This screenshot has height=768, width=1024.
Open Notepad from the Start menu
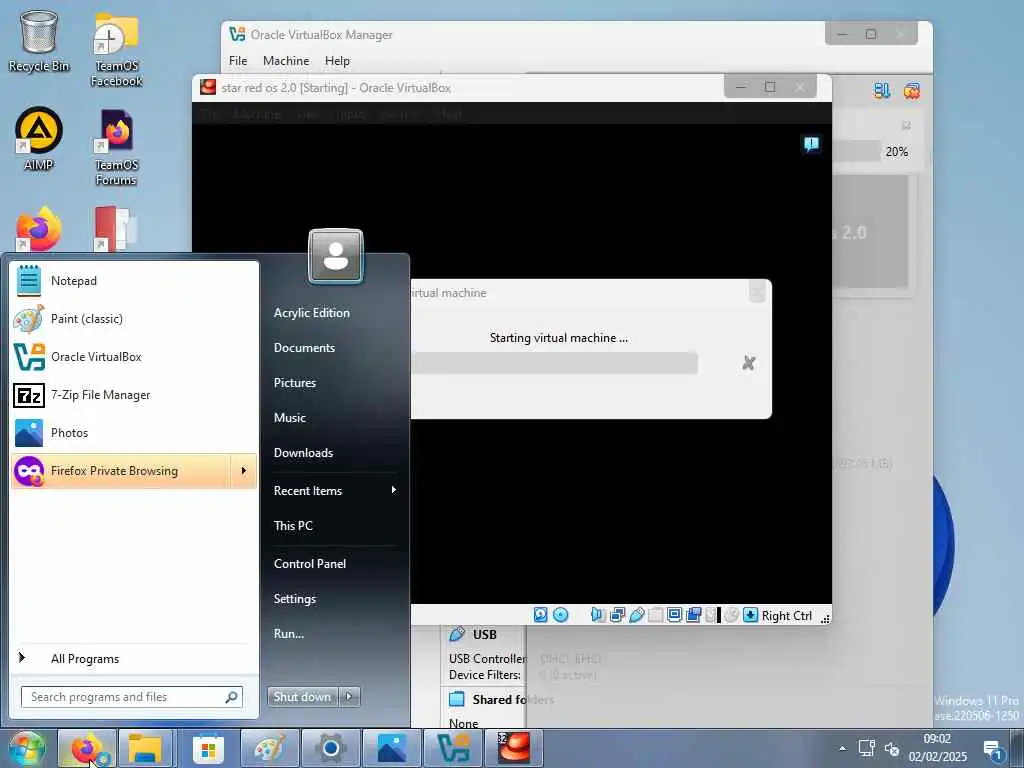click(x=134, y=281)
